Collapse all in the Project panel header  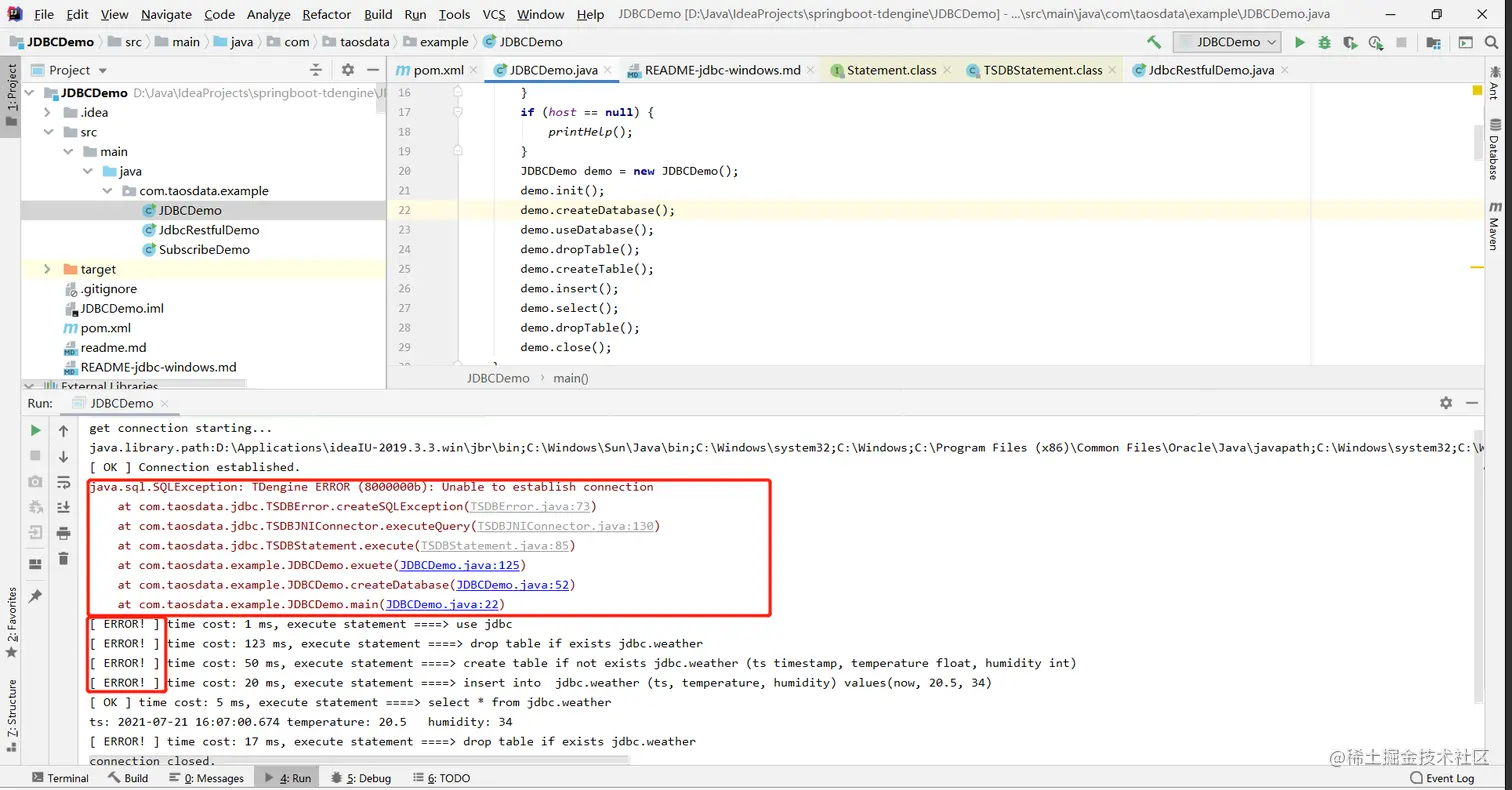tap(316, 70)
